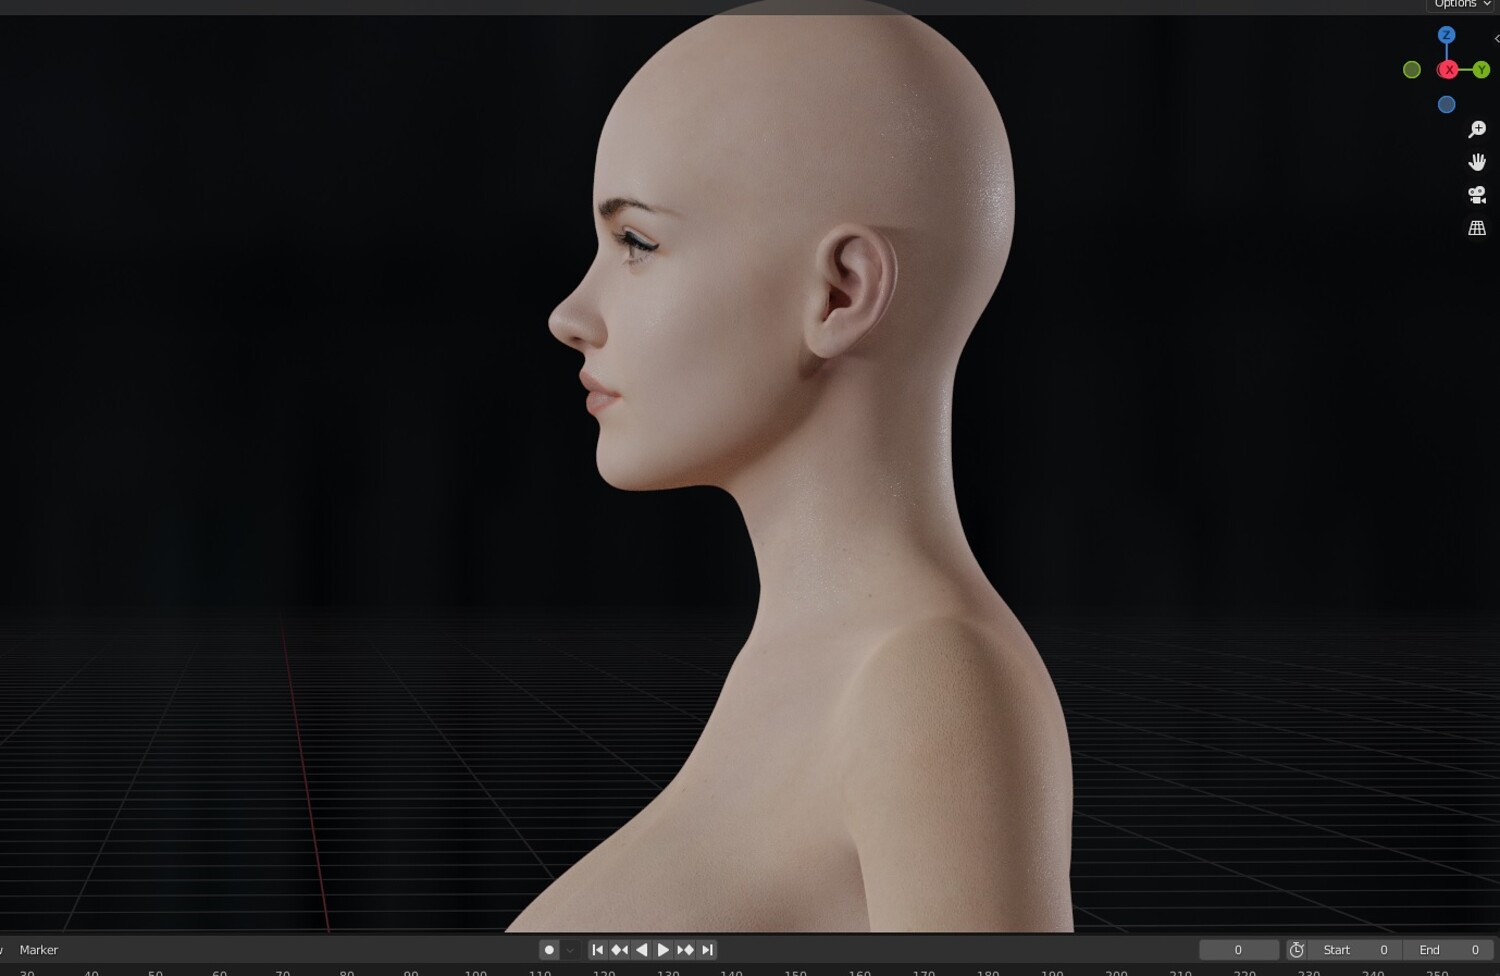Click the magnifier zoom view icon
Viewport: 1500px width, 976px height.
1477,130
